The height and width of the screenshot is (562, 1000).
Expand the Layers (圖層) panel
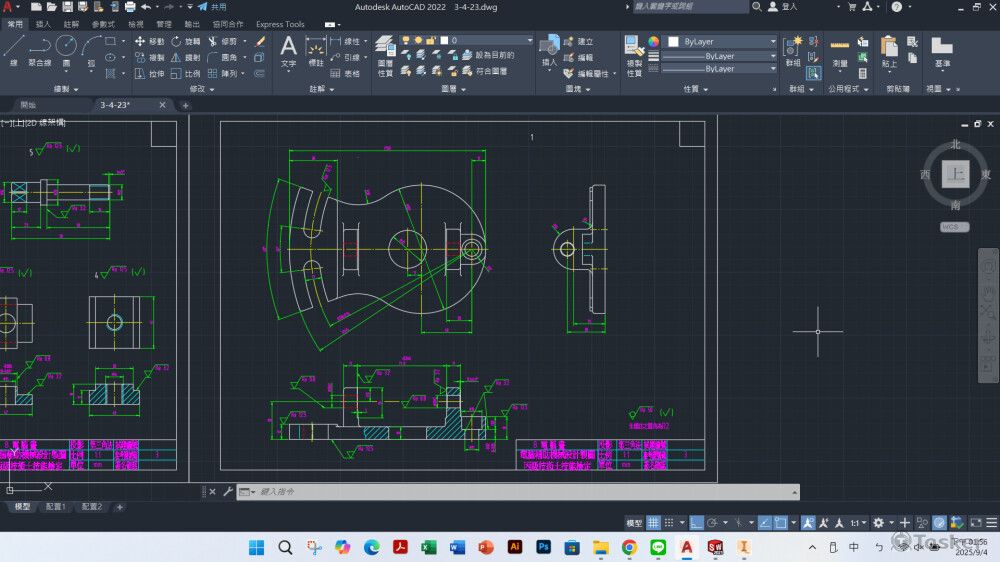(x=453, y=89)
